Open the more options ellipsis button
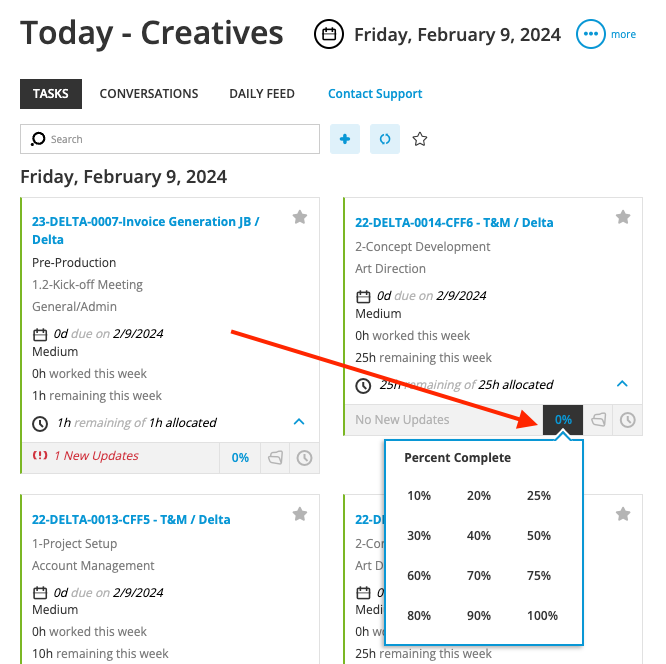The width and height of the screenshot is (666, 664). 591,34
